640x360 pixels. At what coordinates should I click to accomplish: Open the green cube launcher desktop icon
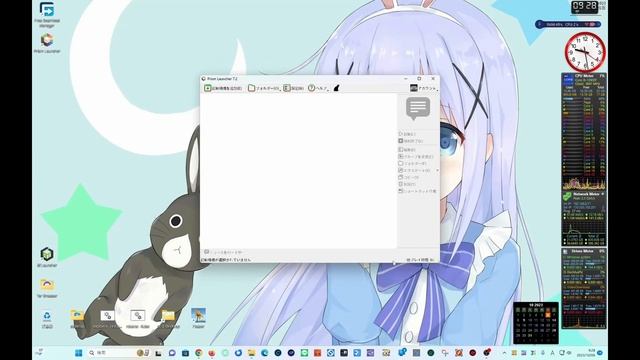[47, 257]
